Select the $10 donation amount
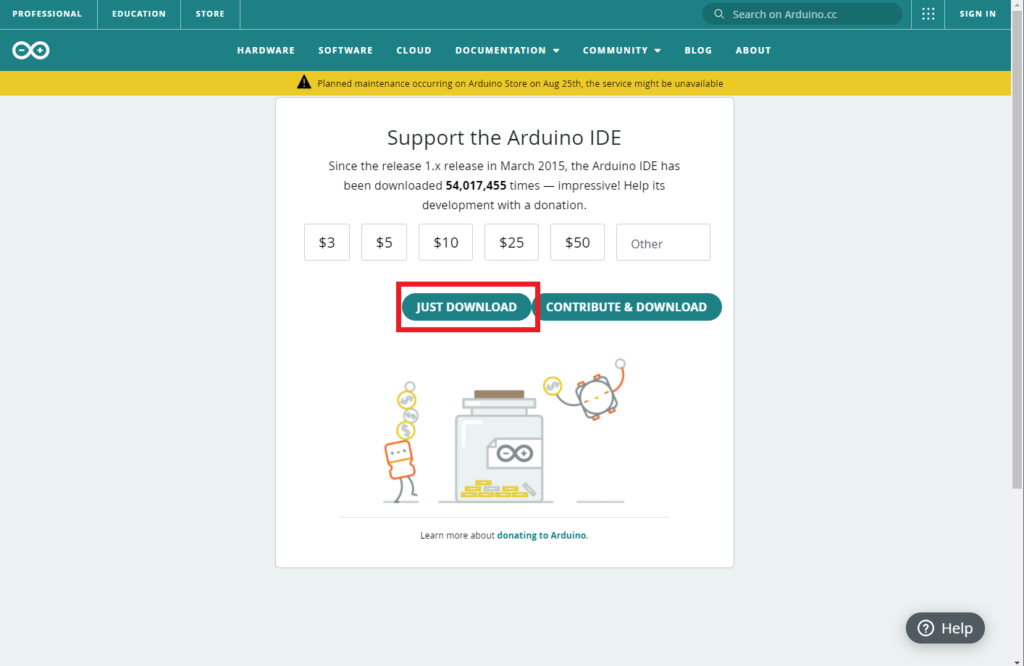This screenshot has width=1024, height=666. (445, 242)
